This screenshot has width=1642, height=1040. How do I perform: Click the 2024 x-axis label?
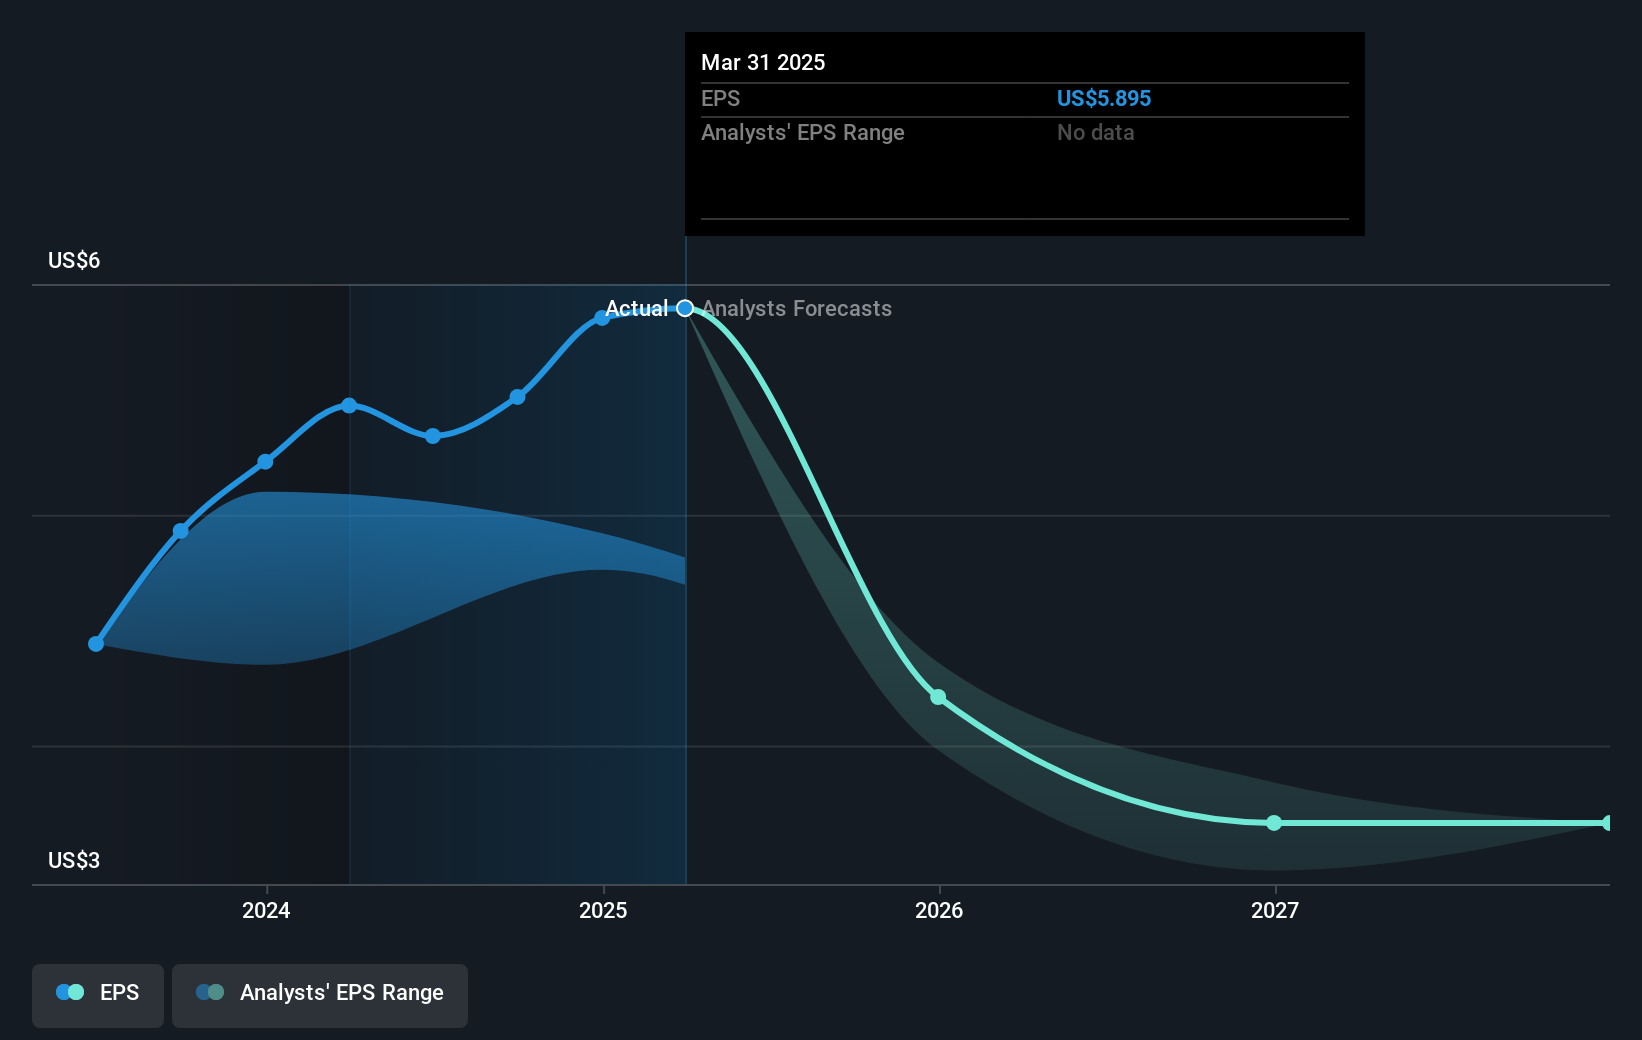(266, 910)
